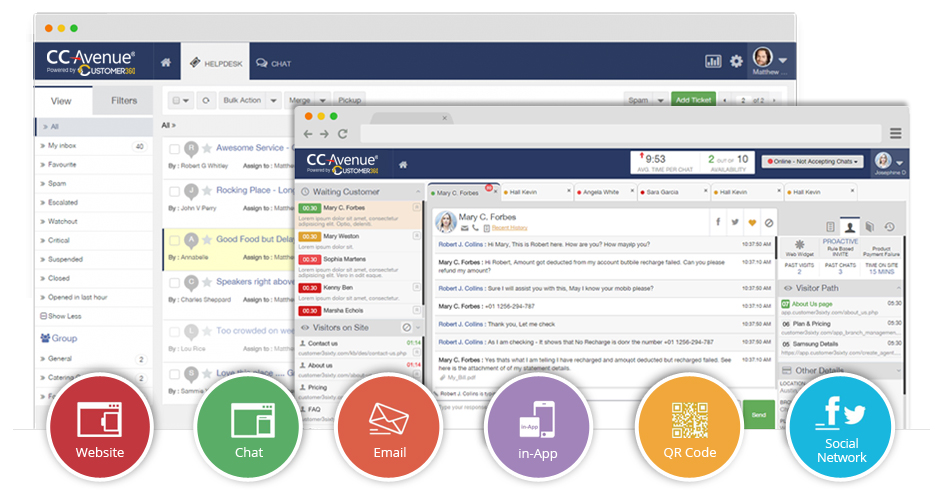
Task: Collapse the Waiting Customer section
Action: (x=418, y=192)
